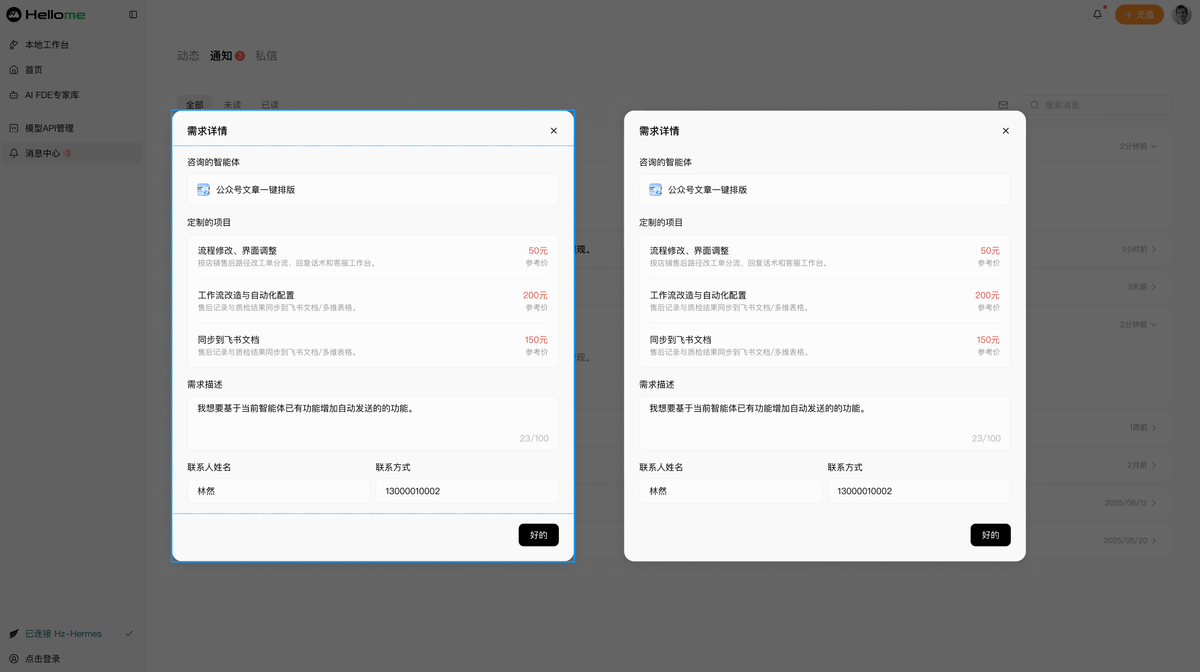This screenshot has width=1200, height=672.
Task: Open the user avatar in the header
Action: point(1182,14)
